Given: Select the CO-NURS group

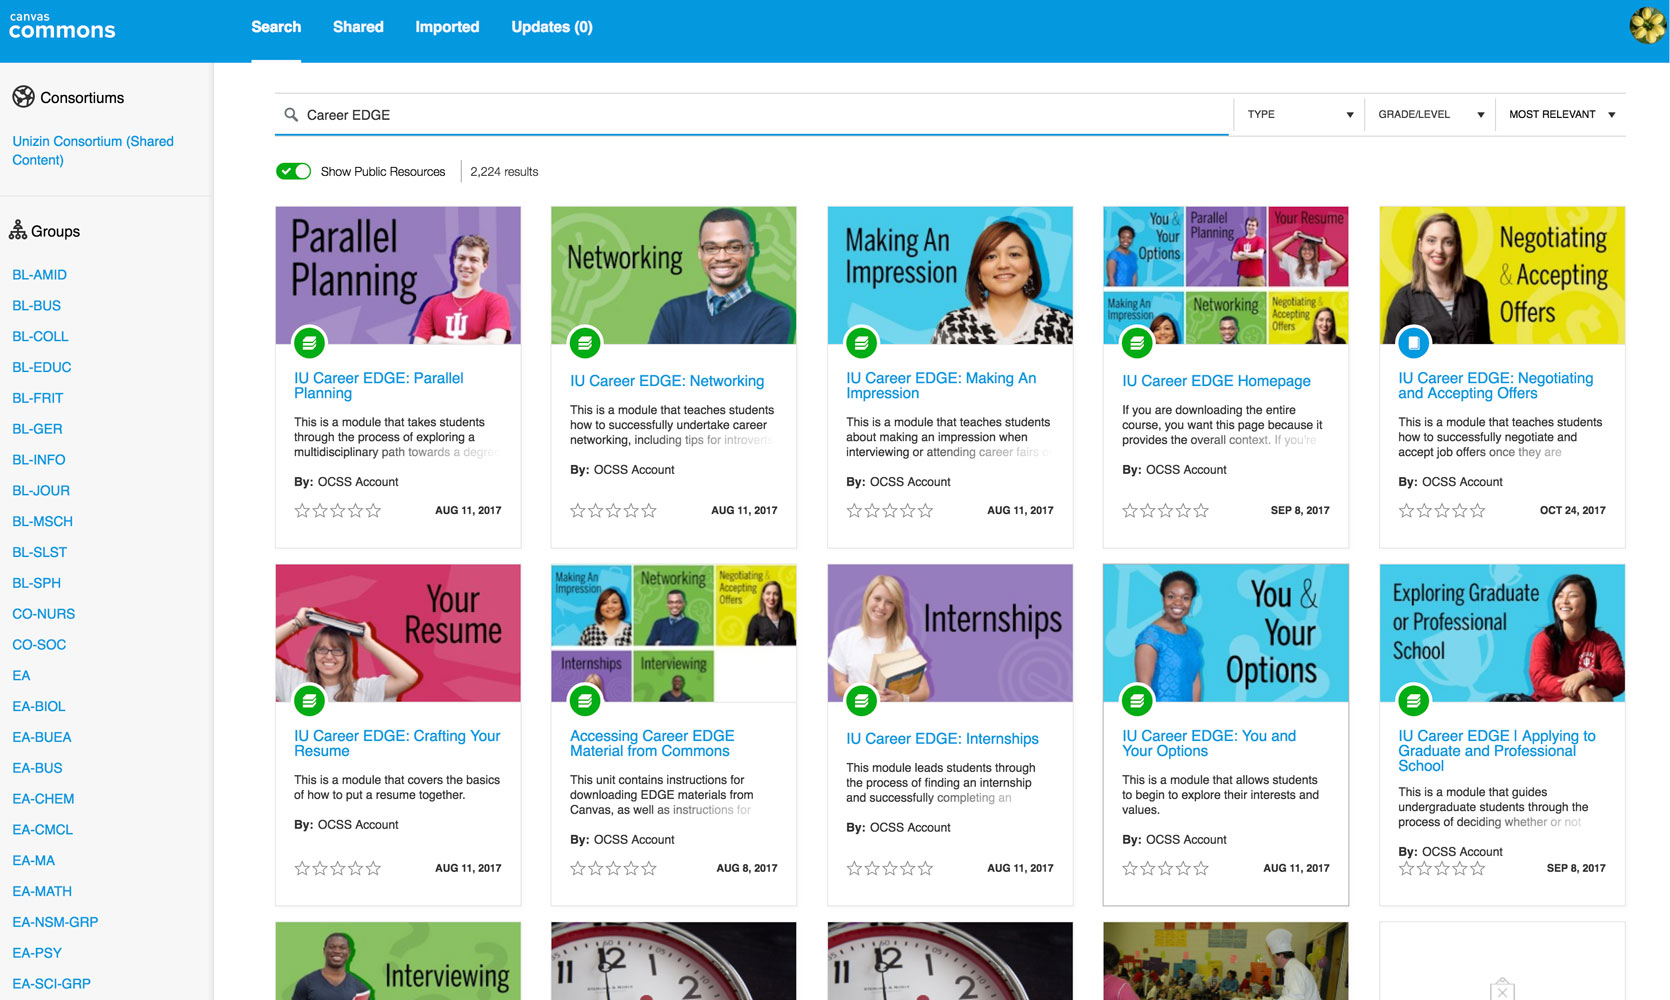Looking at the screenshot, I should (43, 614).
